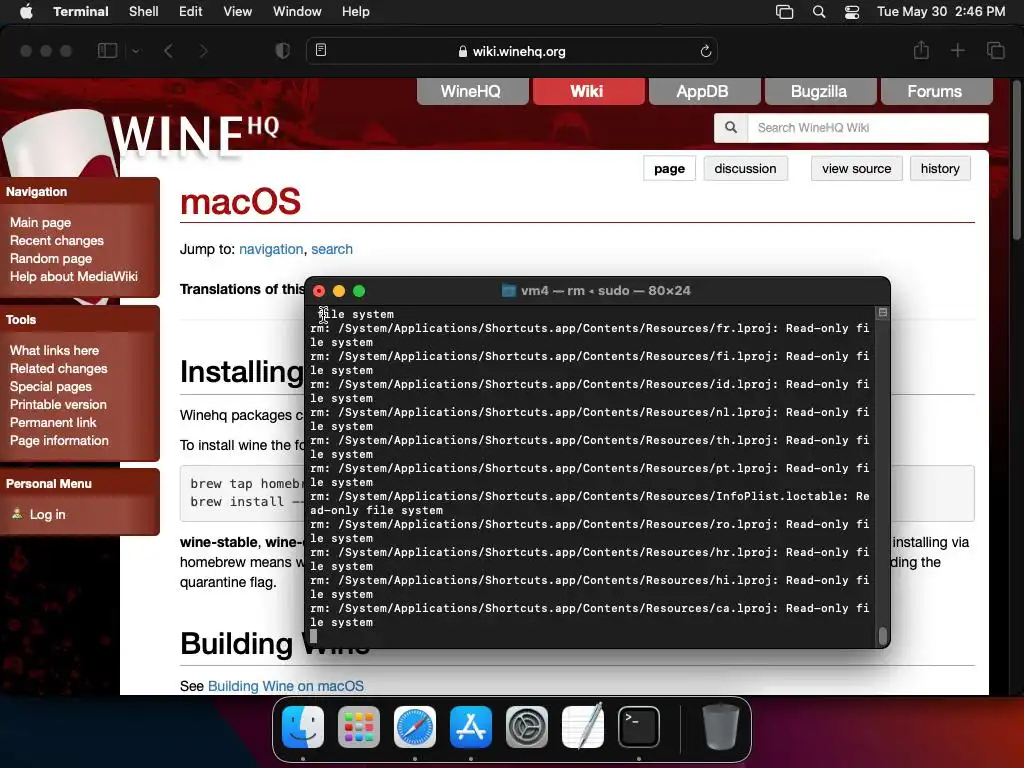Open the view source tab
This screenshot has width=1024, height=768.
(856, 168)
